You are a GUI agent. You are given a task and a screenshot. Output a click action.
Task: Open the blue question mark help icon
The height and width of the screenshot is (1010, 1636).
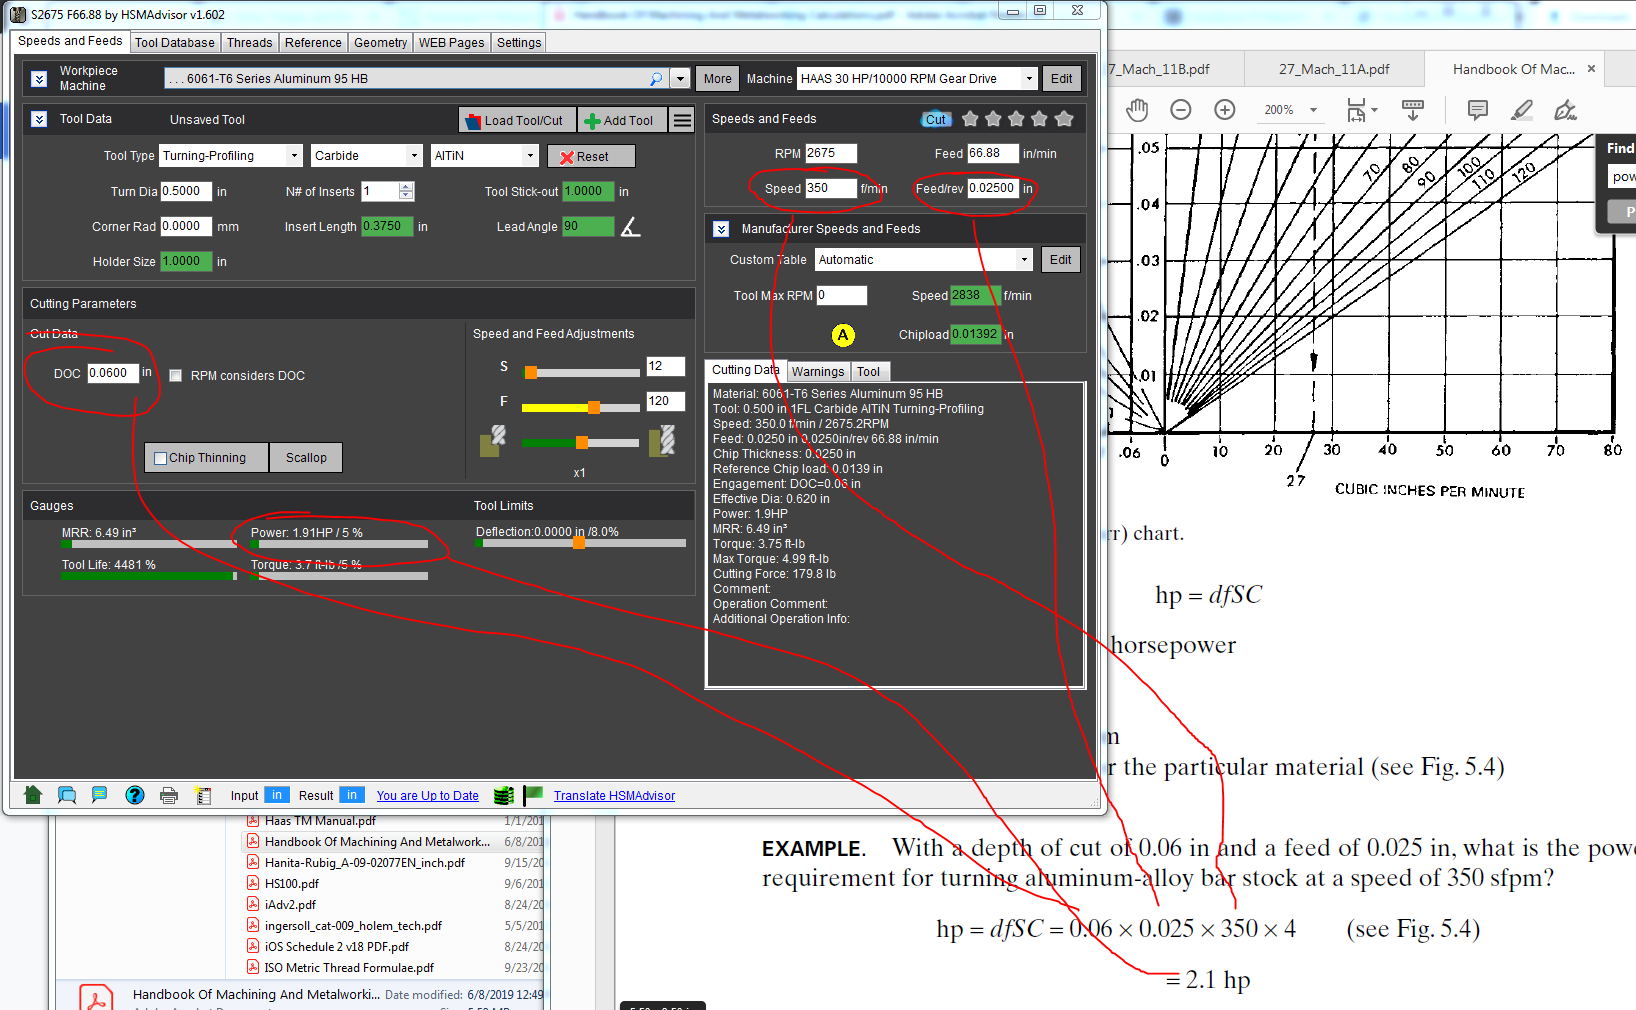tap(135, 795)
